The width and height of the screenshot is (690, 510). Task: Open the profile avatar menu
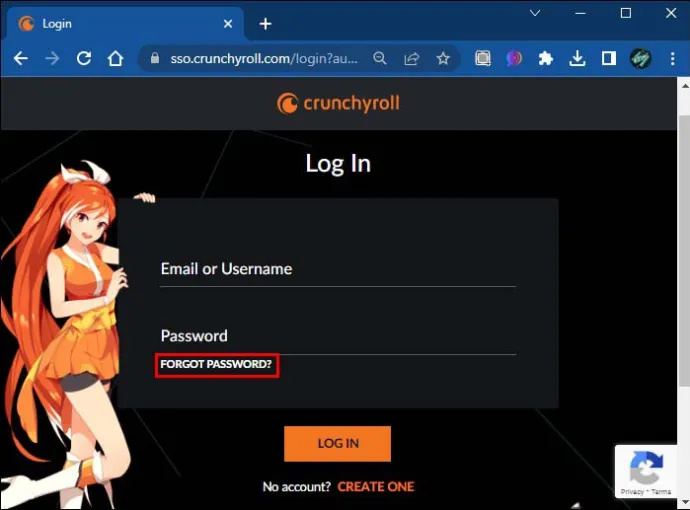pos(640,58)
